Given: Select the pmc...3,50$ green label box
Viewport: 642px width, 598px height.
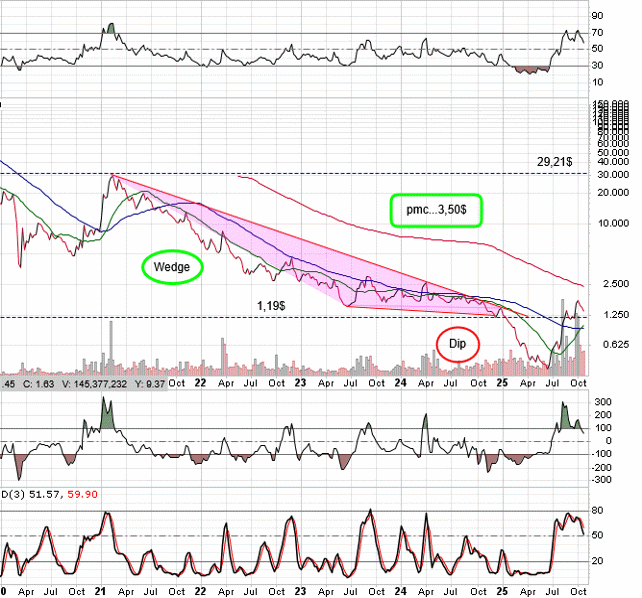Looking at the screenshot, I should point(436,209).
